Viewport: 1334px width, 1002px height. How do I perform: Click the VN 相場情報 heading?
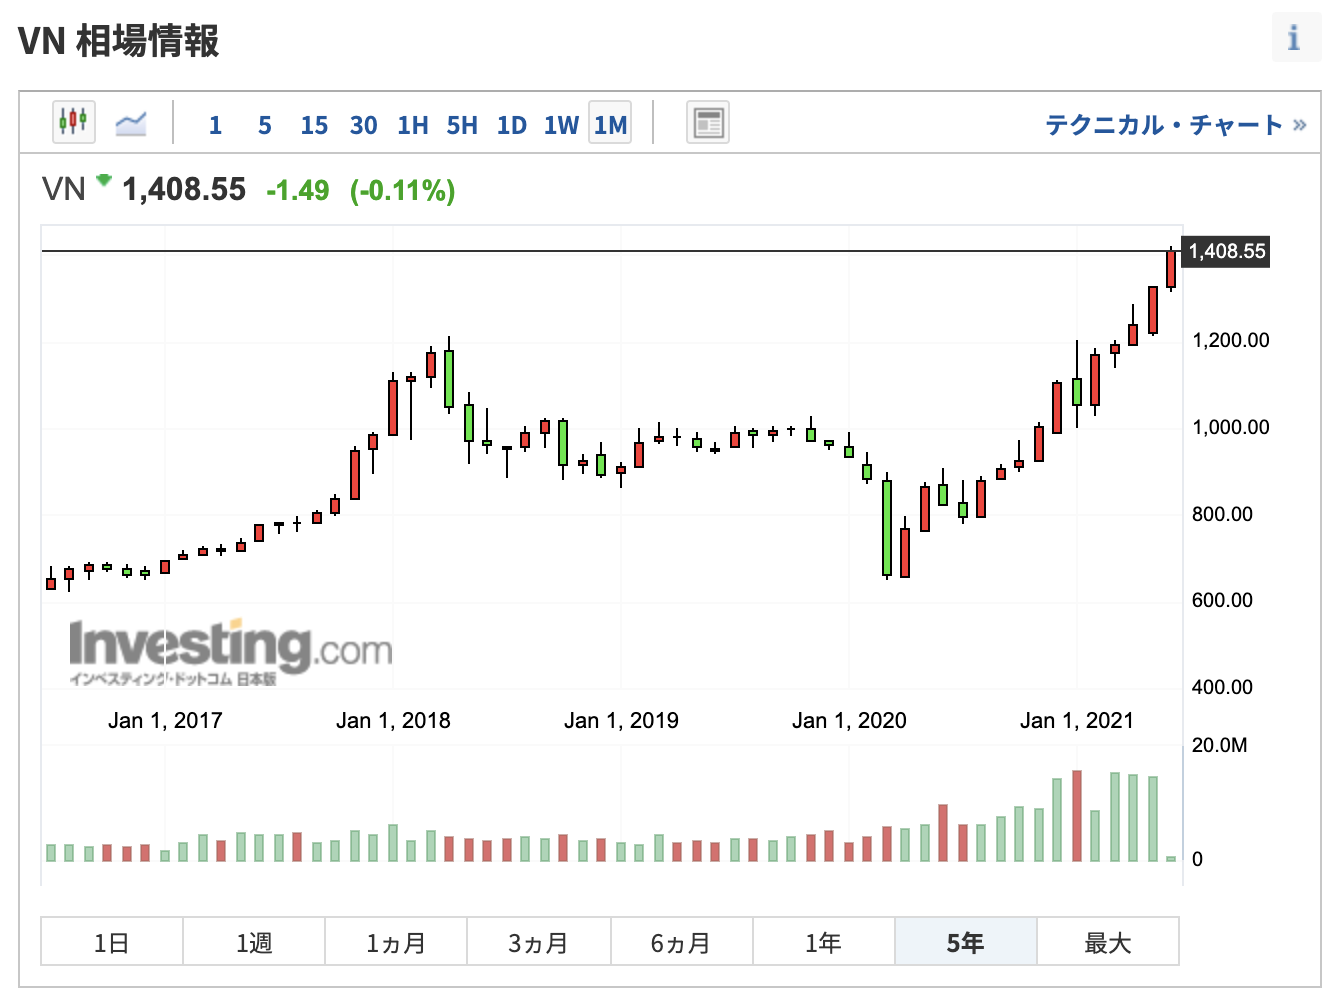pos(119,41)
